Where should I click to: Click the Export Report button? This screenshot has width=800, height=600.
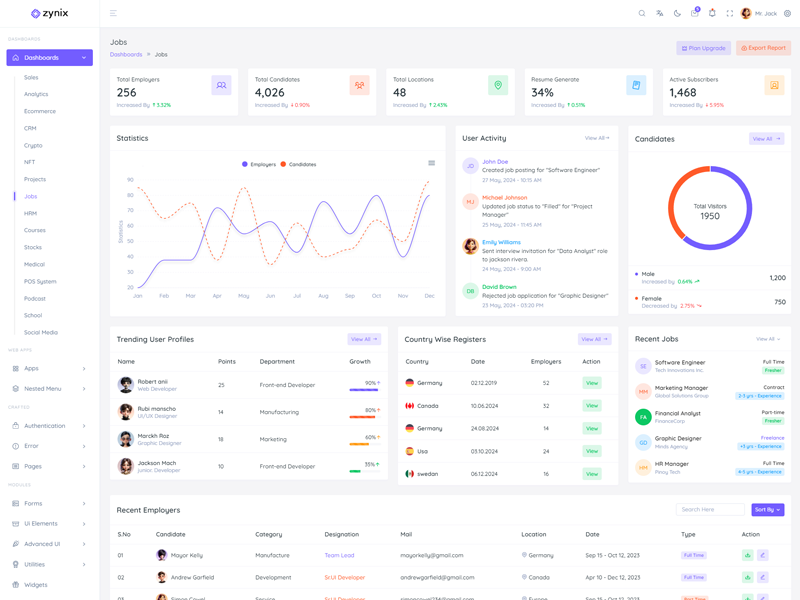pyautogui.click(x=763, y=48)
